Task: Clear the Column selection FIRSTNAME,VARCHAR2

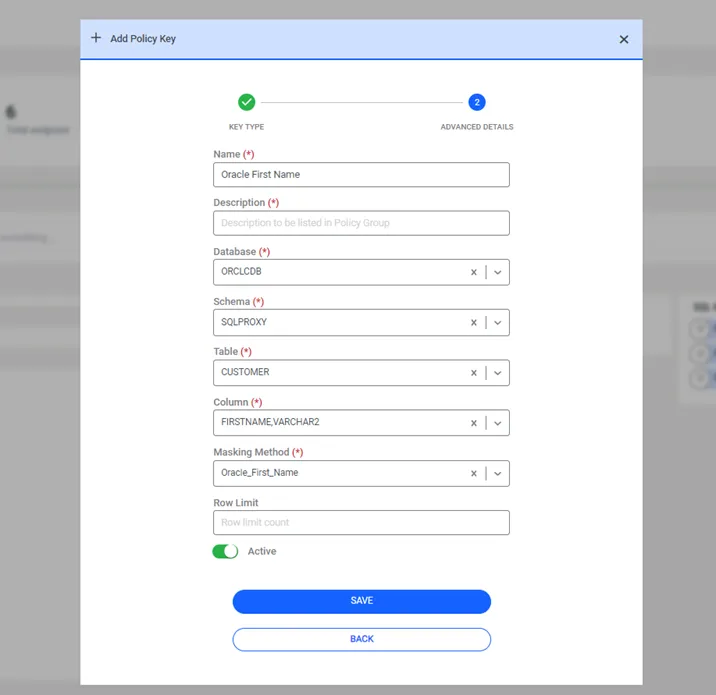Action: 474,423
